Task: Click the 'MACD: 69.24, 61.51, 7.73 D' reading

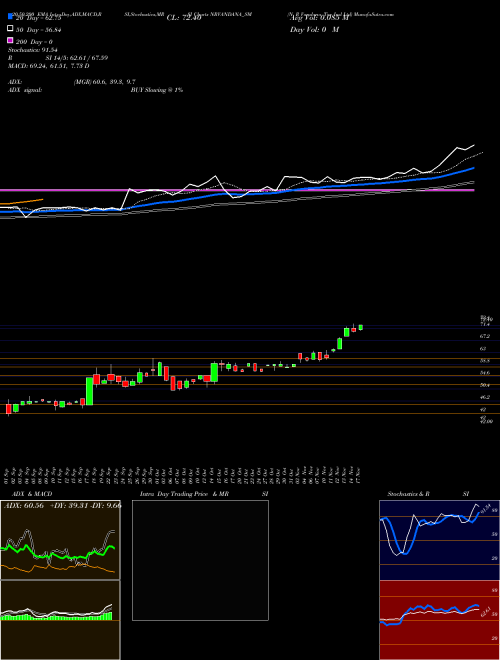Action: [49, 66]
